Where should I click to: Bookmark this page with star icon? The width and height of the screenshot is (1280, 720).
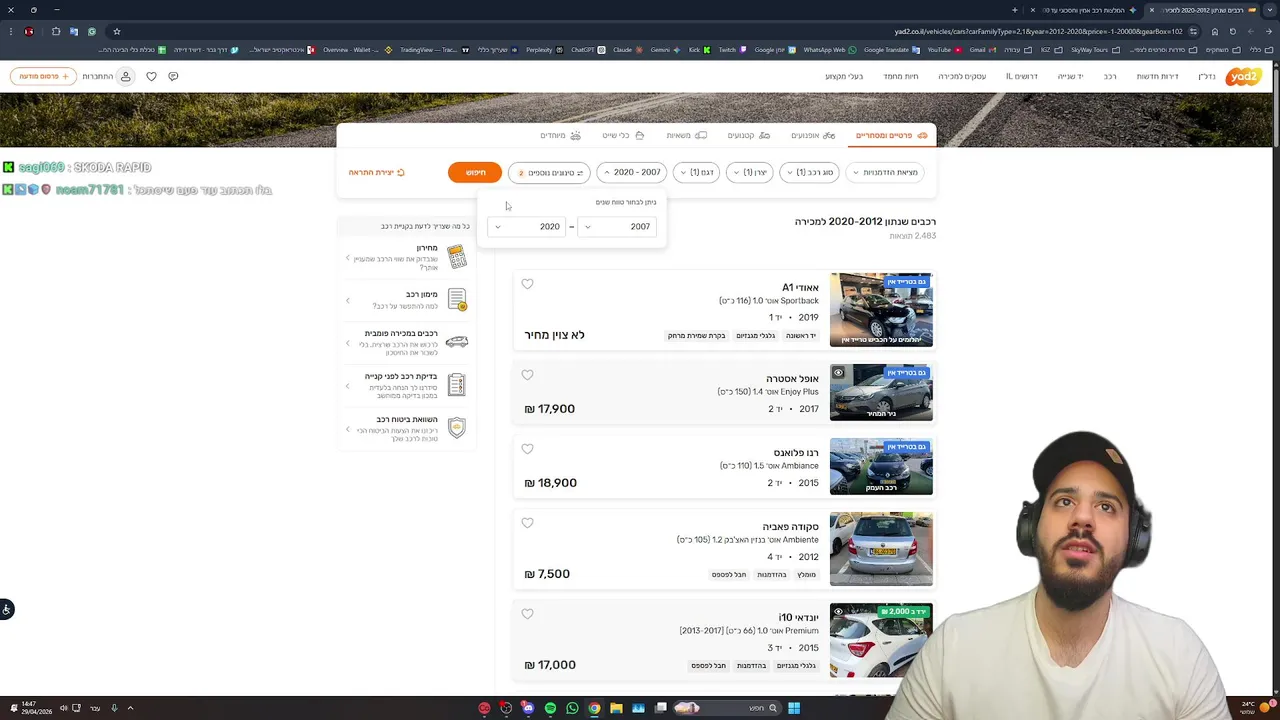coord(116,31)
